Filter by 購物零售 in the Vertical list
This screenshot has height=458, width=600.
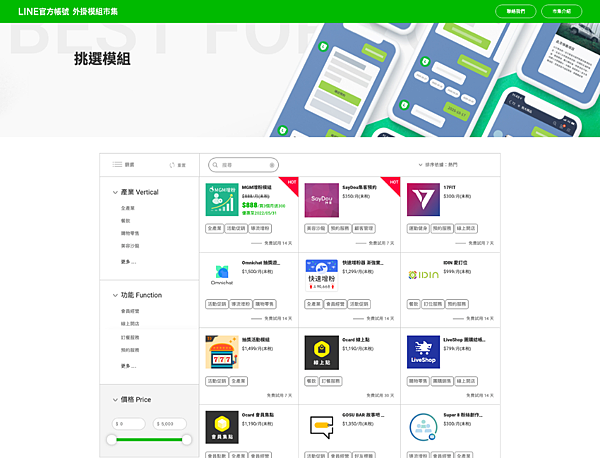coord(130,233)
